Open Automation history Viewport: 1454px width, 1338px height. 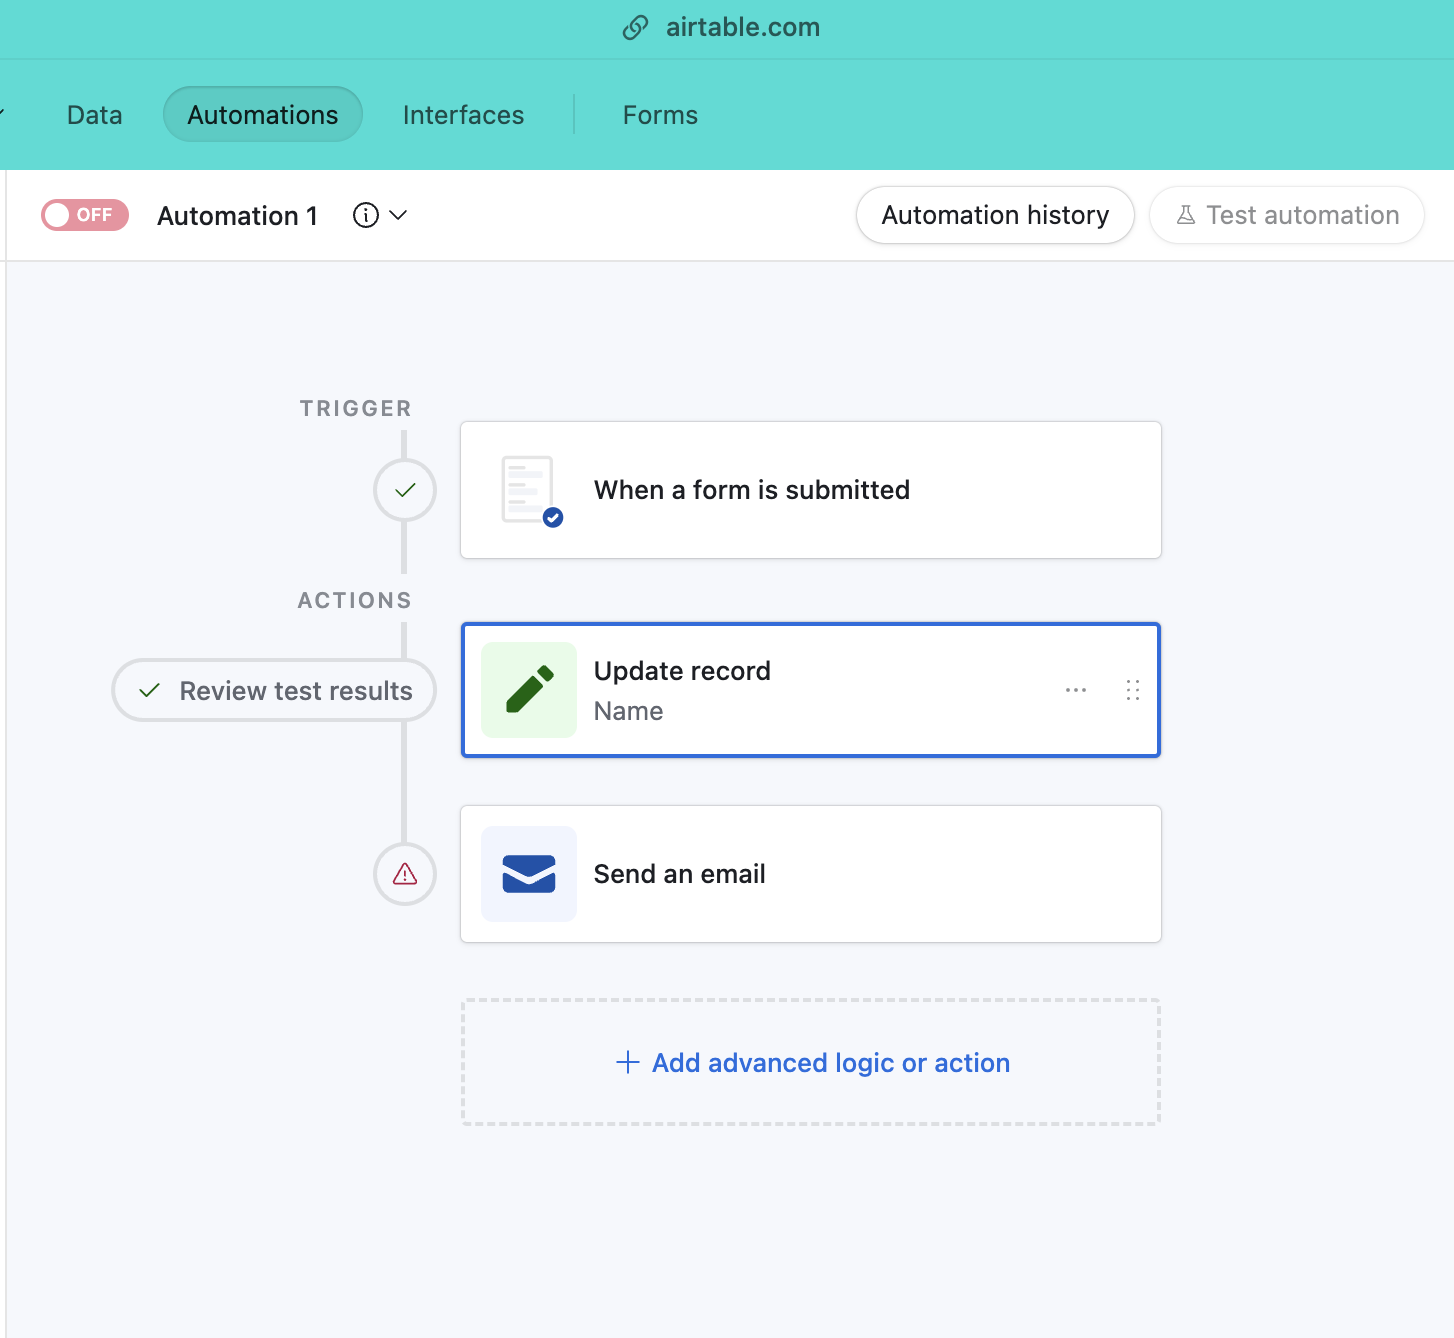point(995,215)
